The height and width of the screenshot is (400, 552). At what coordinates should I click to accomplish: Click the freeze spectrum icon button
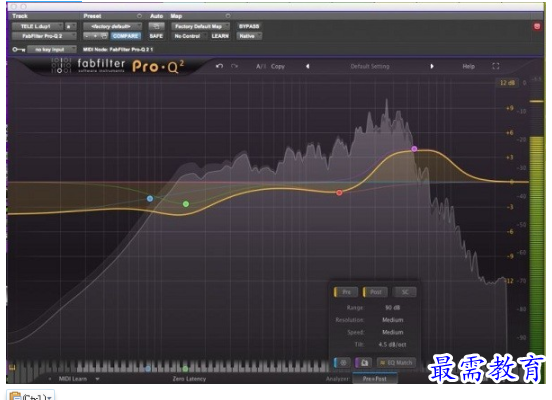tap(343, 362)
